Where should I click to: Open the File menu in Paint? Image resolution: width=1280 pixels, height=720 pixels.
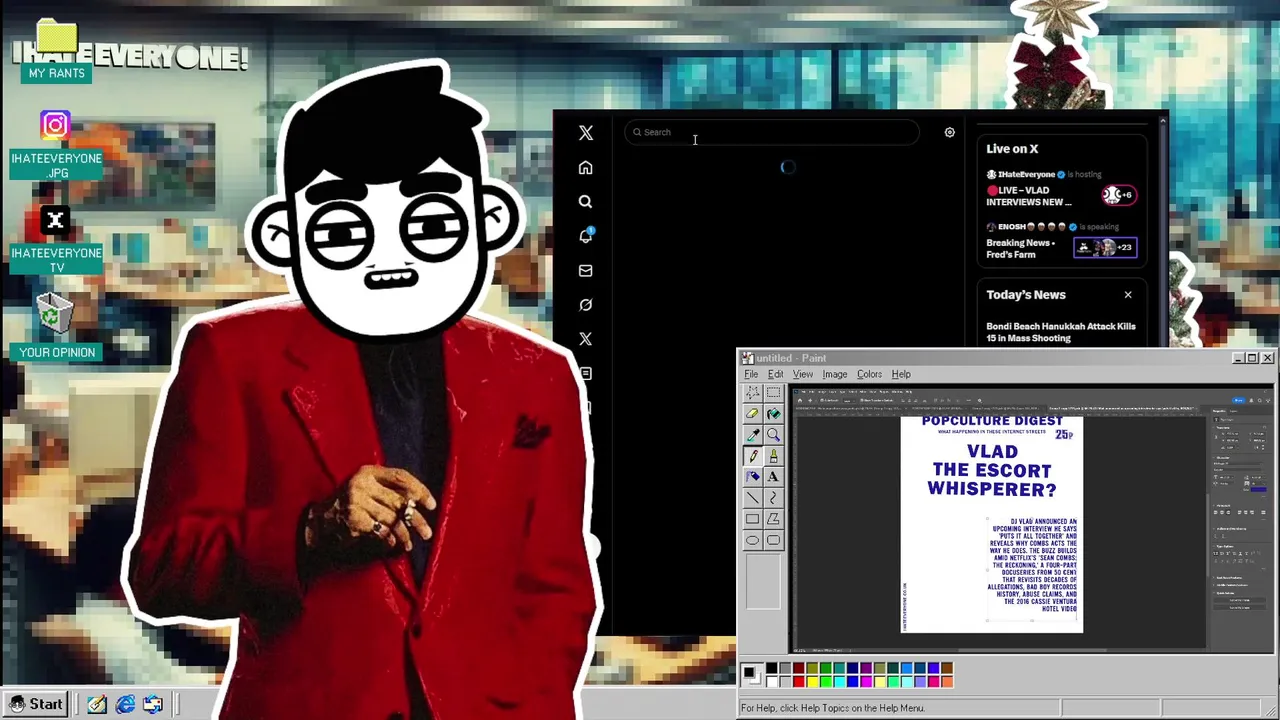tap(750, 374)
